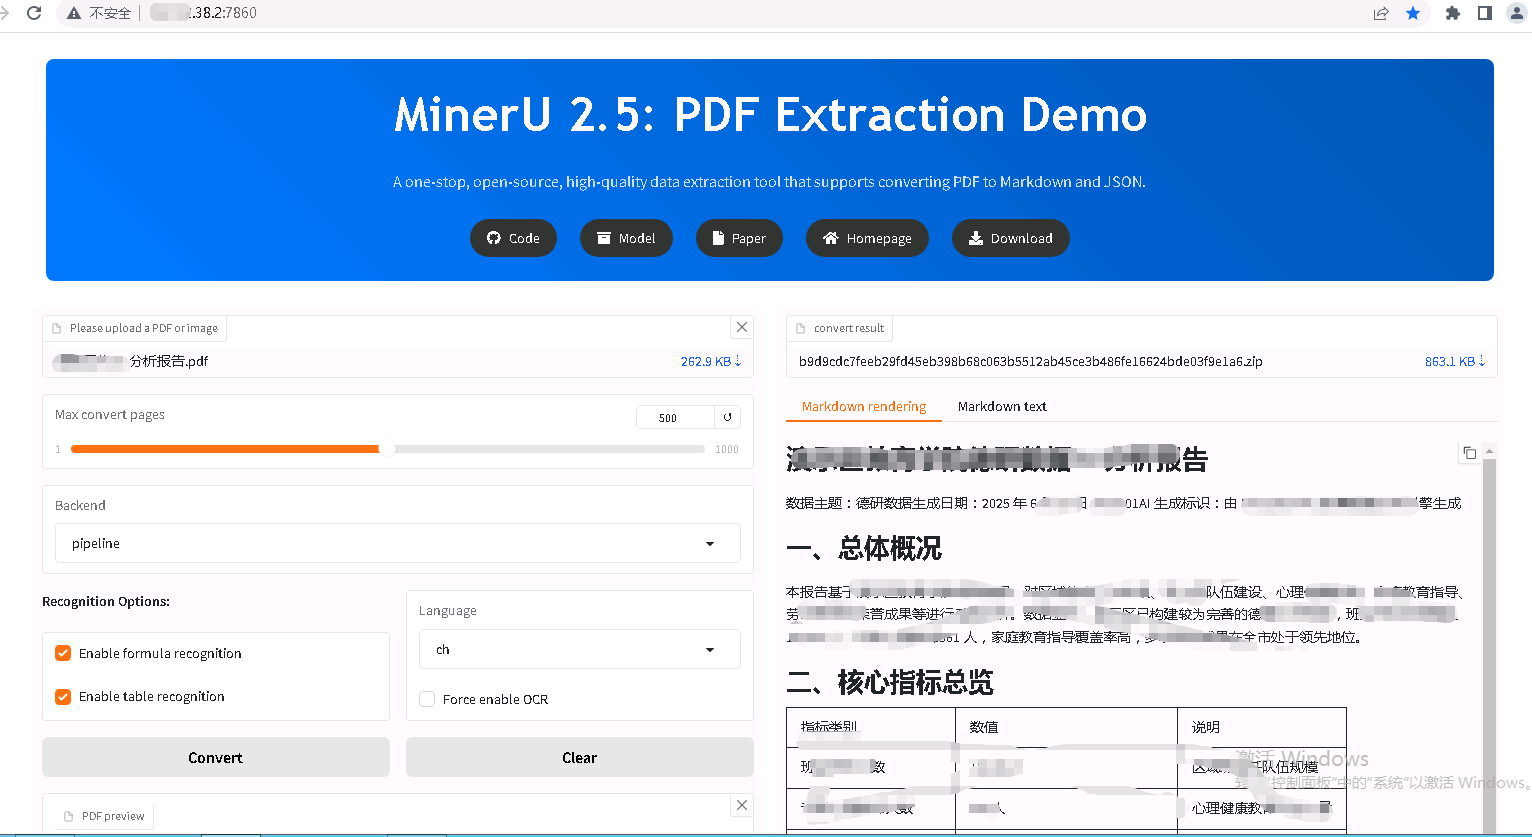Share this page via address bar icon
This screenshot has height=837, width=1532.
pos(1381,13)
